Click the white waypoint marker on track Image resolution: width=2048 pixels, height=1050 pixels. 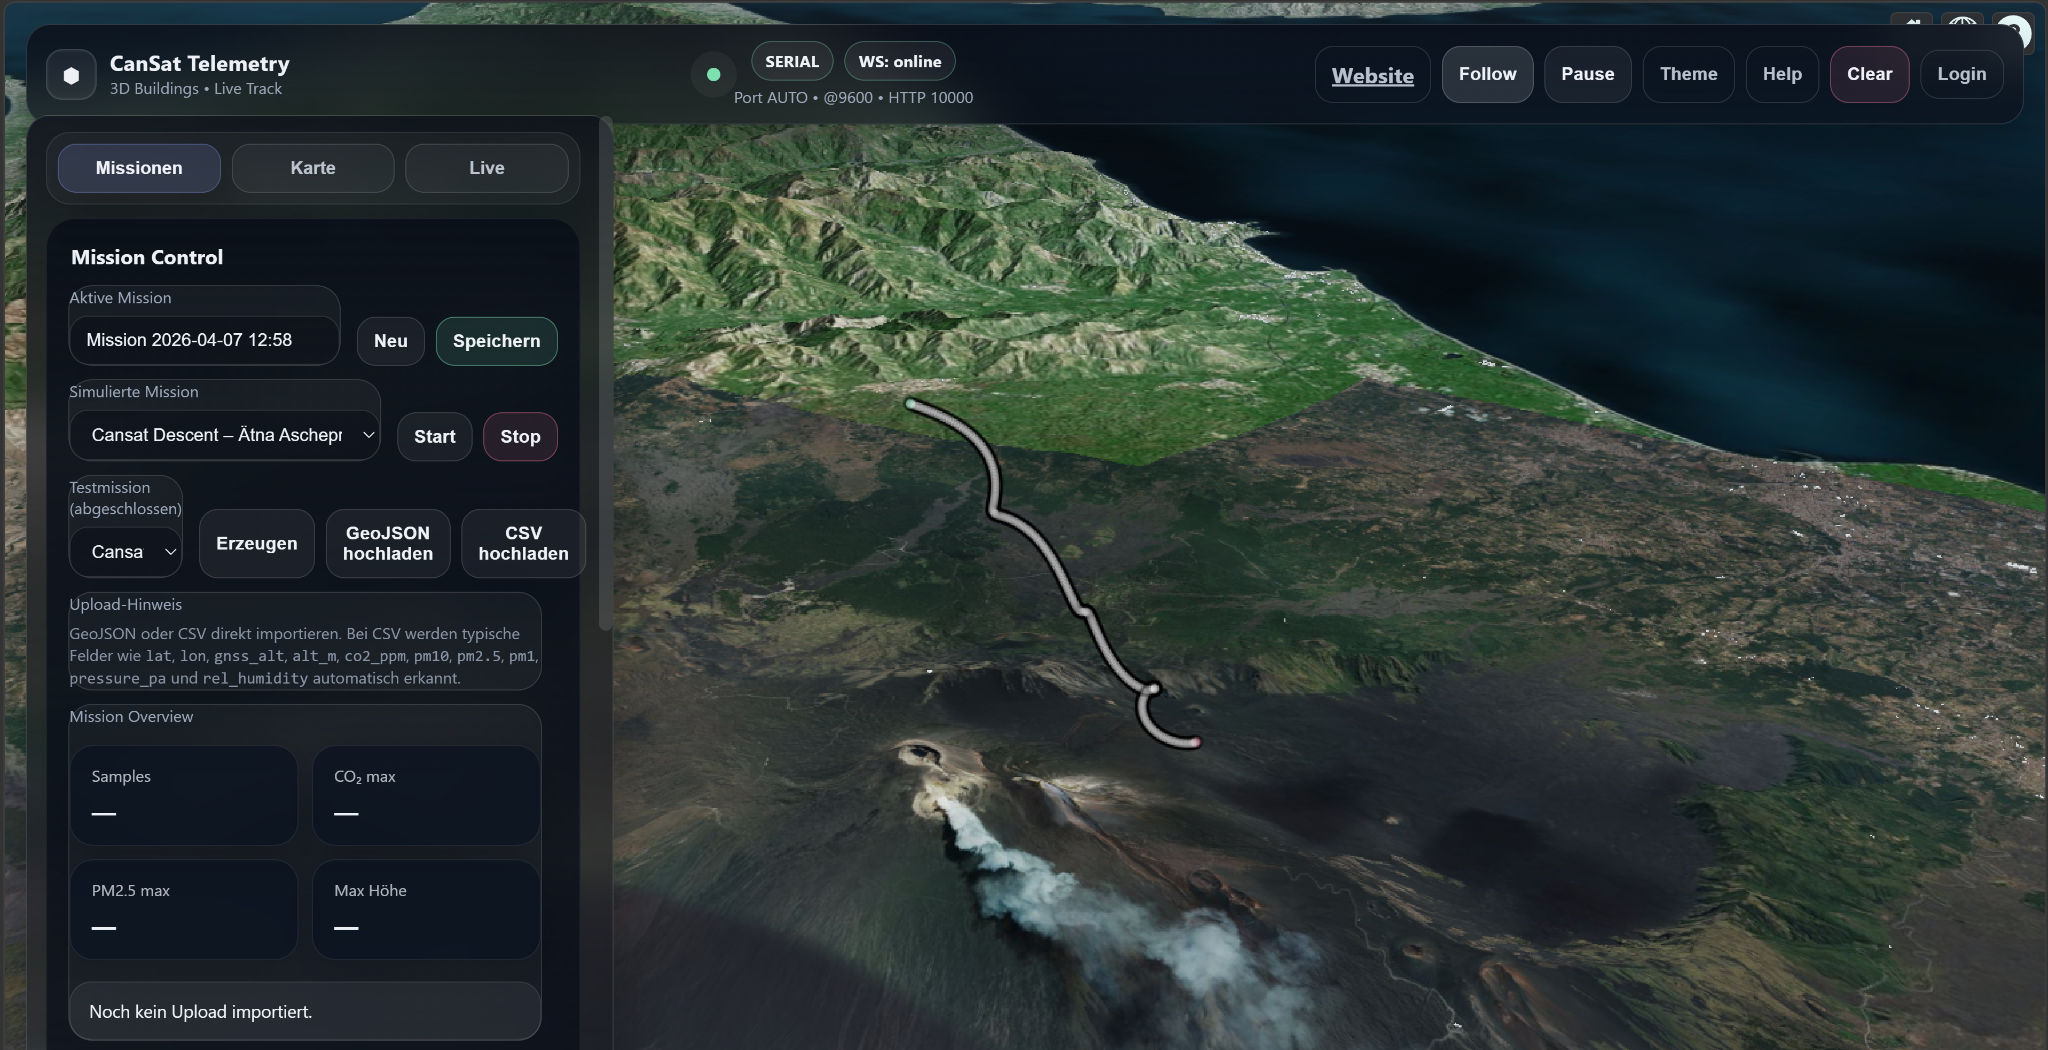point(1153,688)
